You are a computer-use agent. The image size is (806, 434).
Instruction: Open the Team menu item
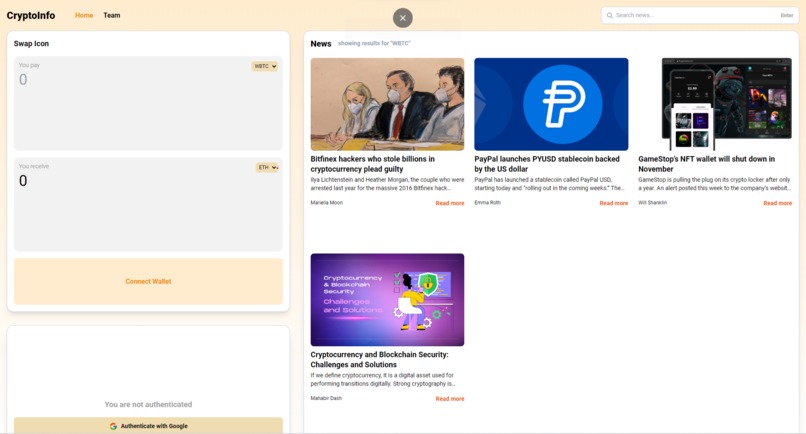pos(112,15)
